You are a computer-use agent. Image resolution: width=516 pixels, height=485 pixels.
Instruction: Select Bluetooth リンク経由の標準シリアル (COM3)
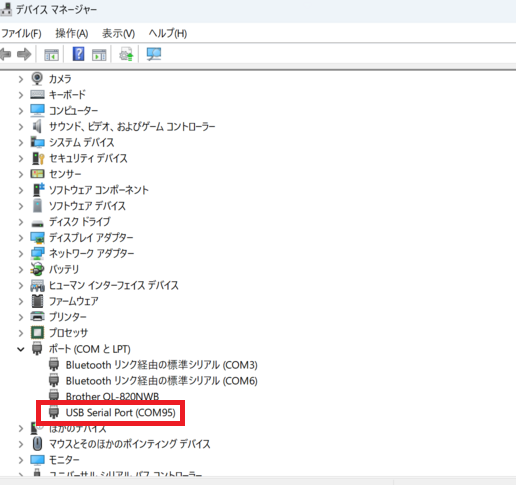pyautogui.click(x=162, y=365)
